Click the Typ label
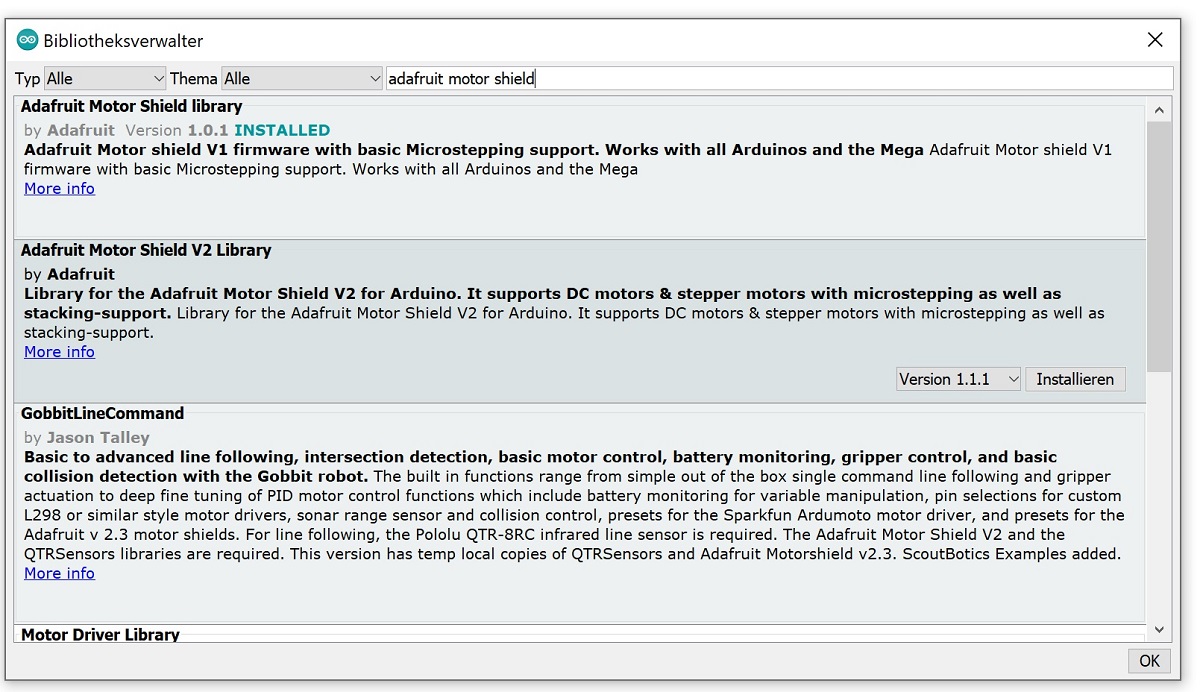The height and width of the screenshot is (692, 1200). (28, 78)
